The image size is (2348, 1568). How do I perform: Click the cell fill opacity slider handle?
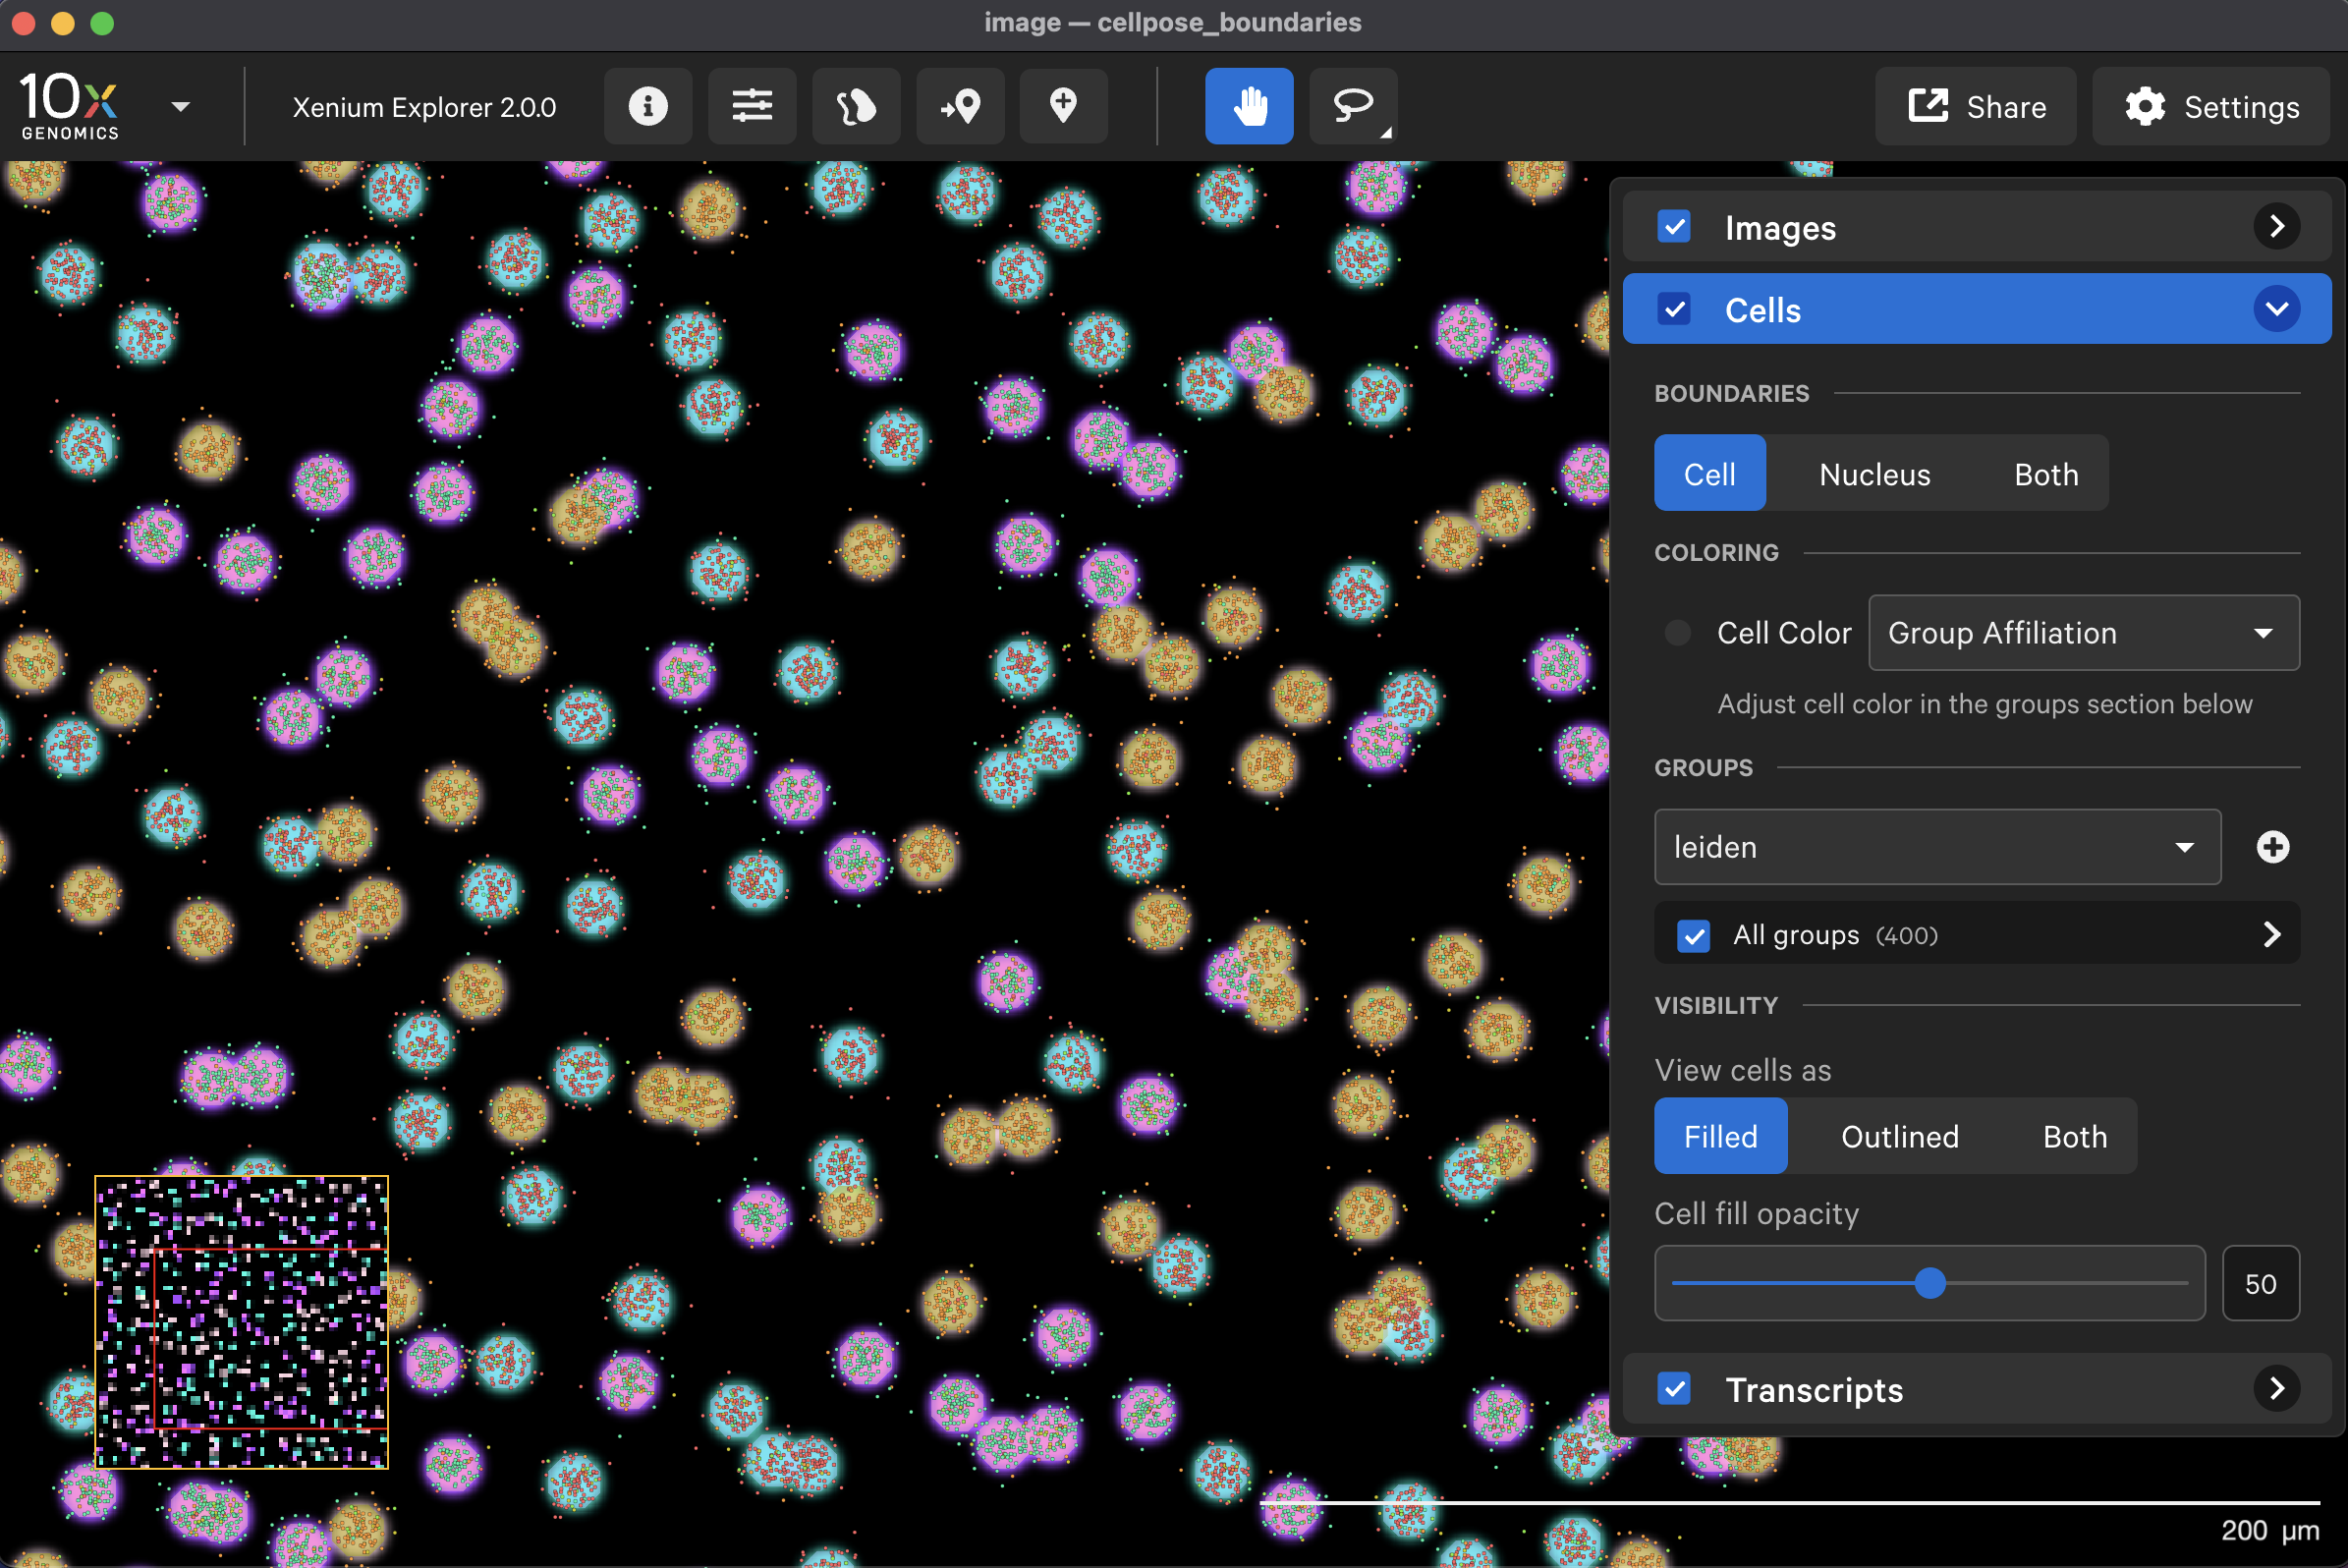[1930, 1283]
